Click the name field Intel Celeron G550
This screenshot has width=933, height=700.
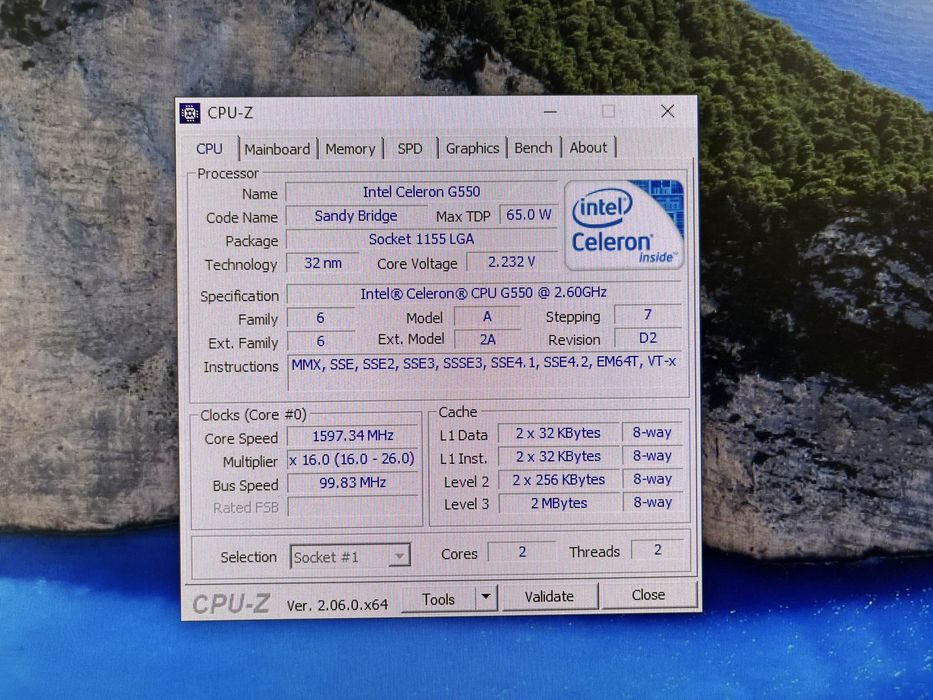[421, 192]
